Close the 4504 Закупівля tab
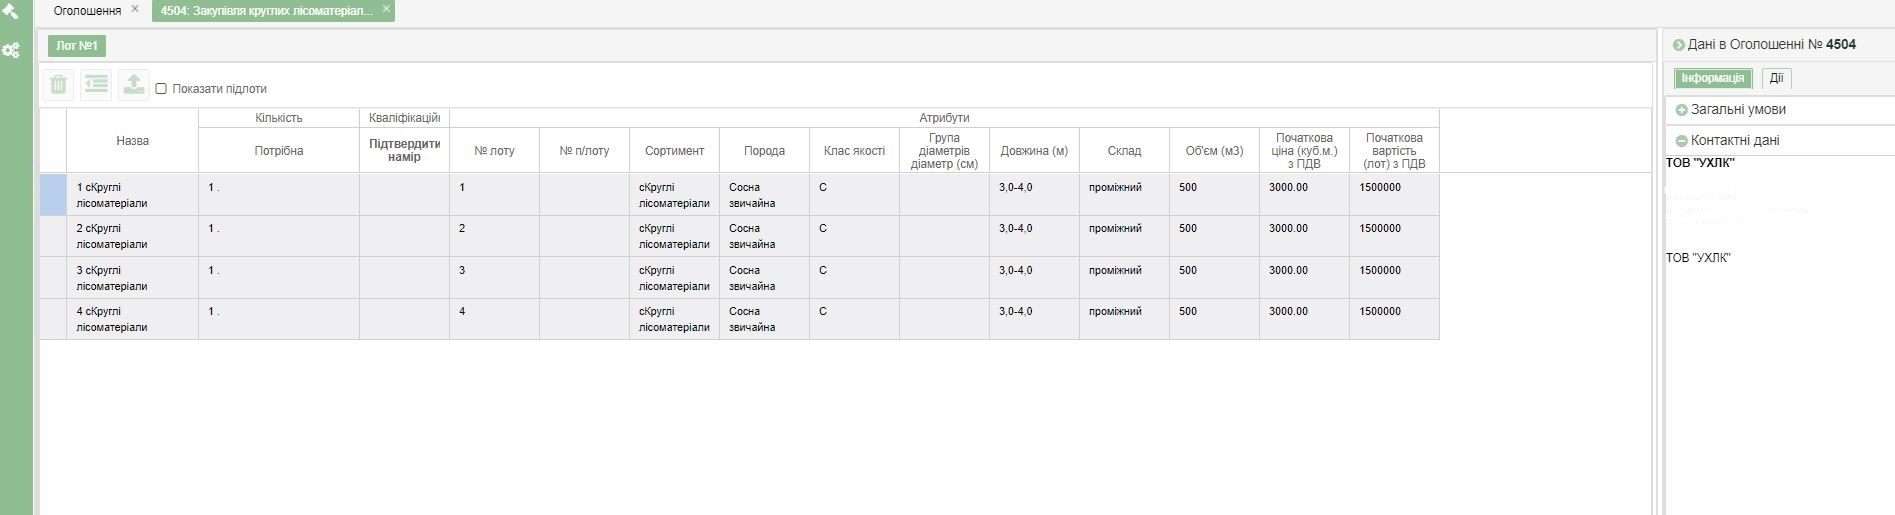 [385, 9]
